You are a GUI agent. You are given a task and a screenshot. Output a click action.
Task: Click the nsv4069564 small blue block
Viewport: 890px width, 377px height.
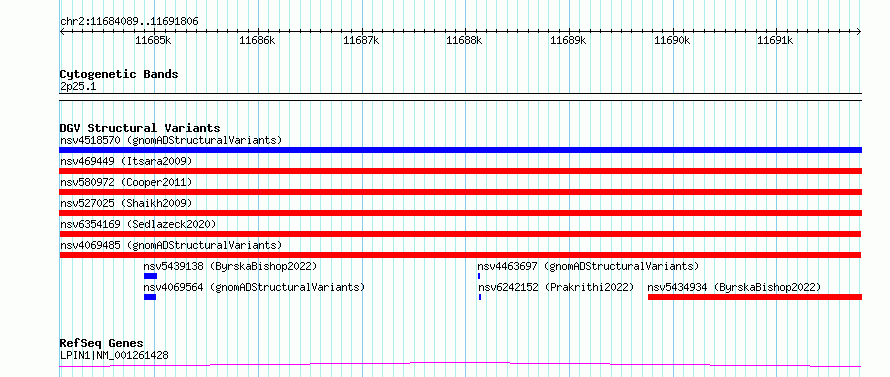tap(150, 297)
